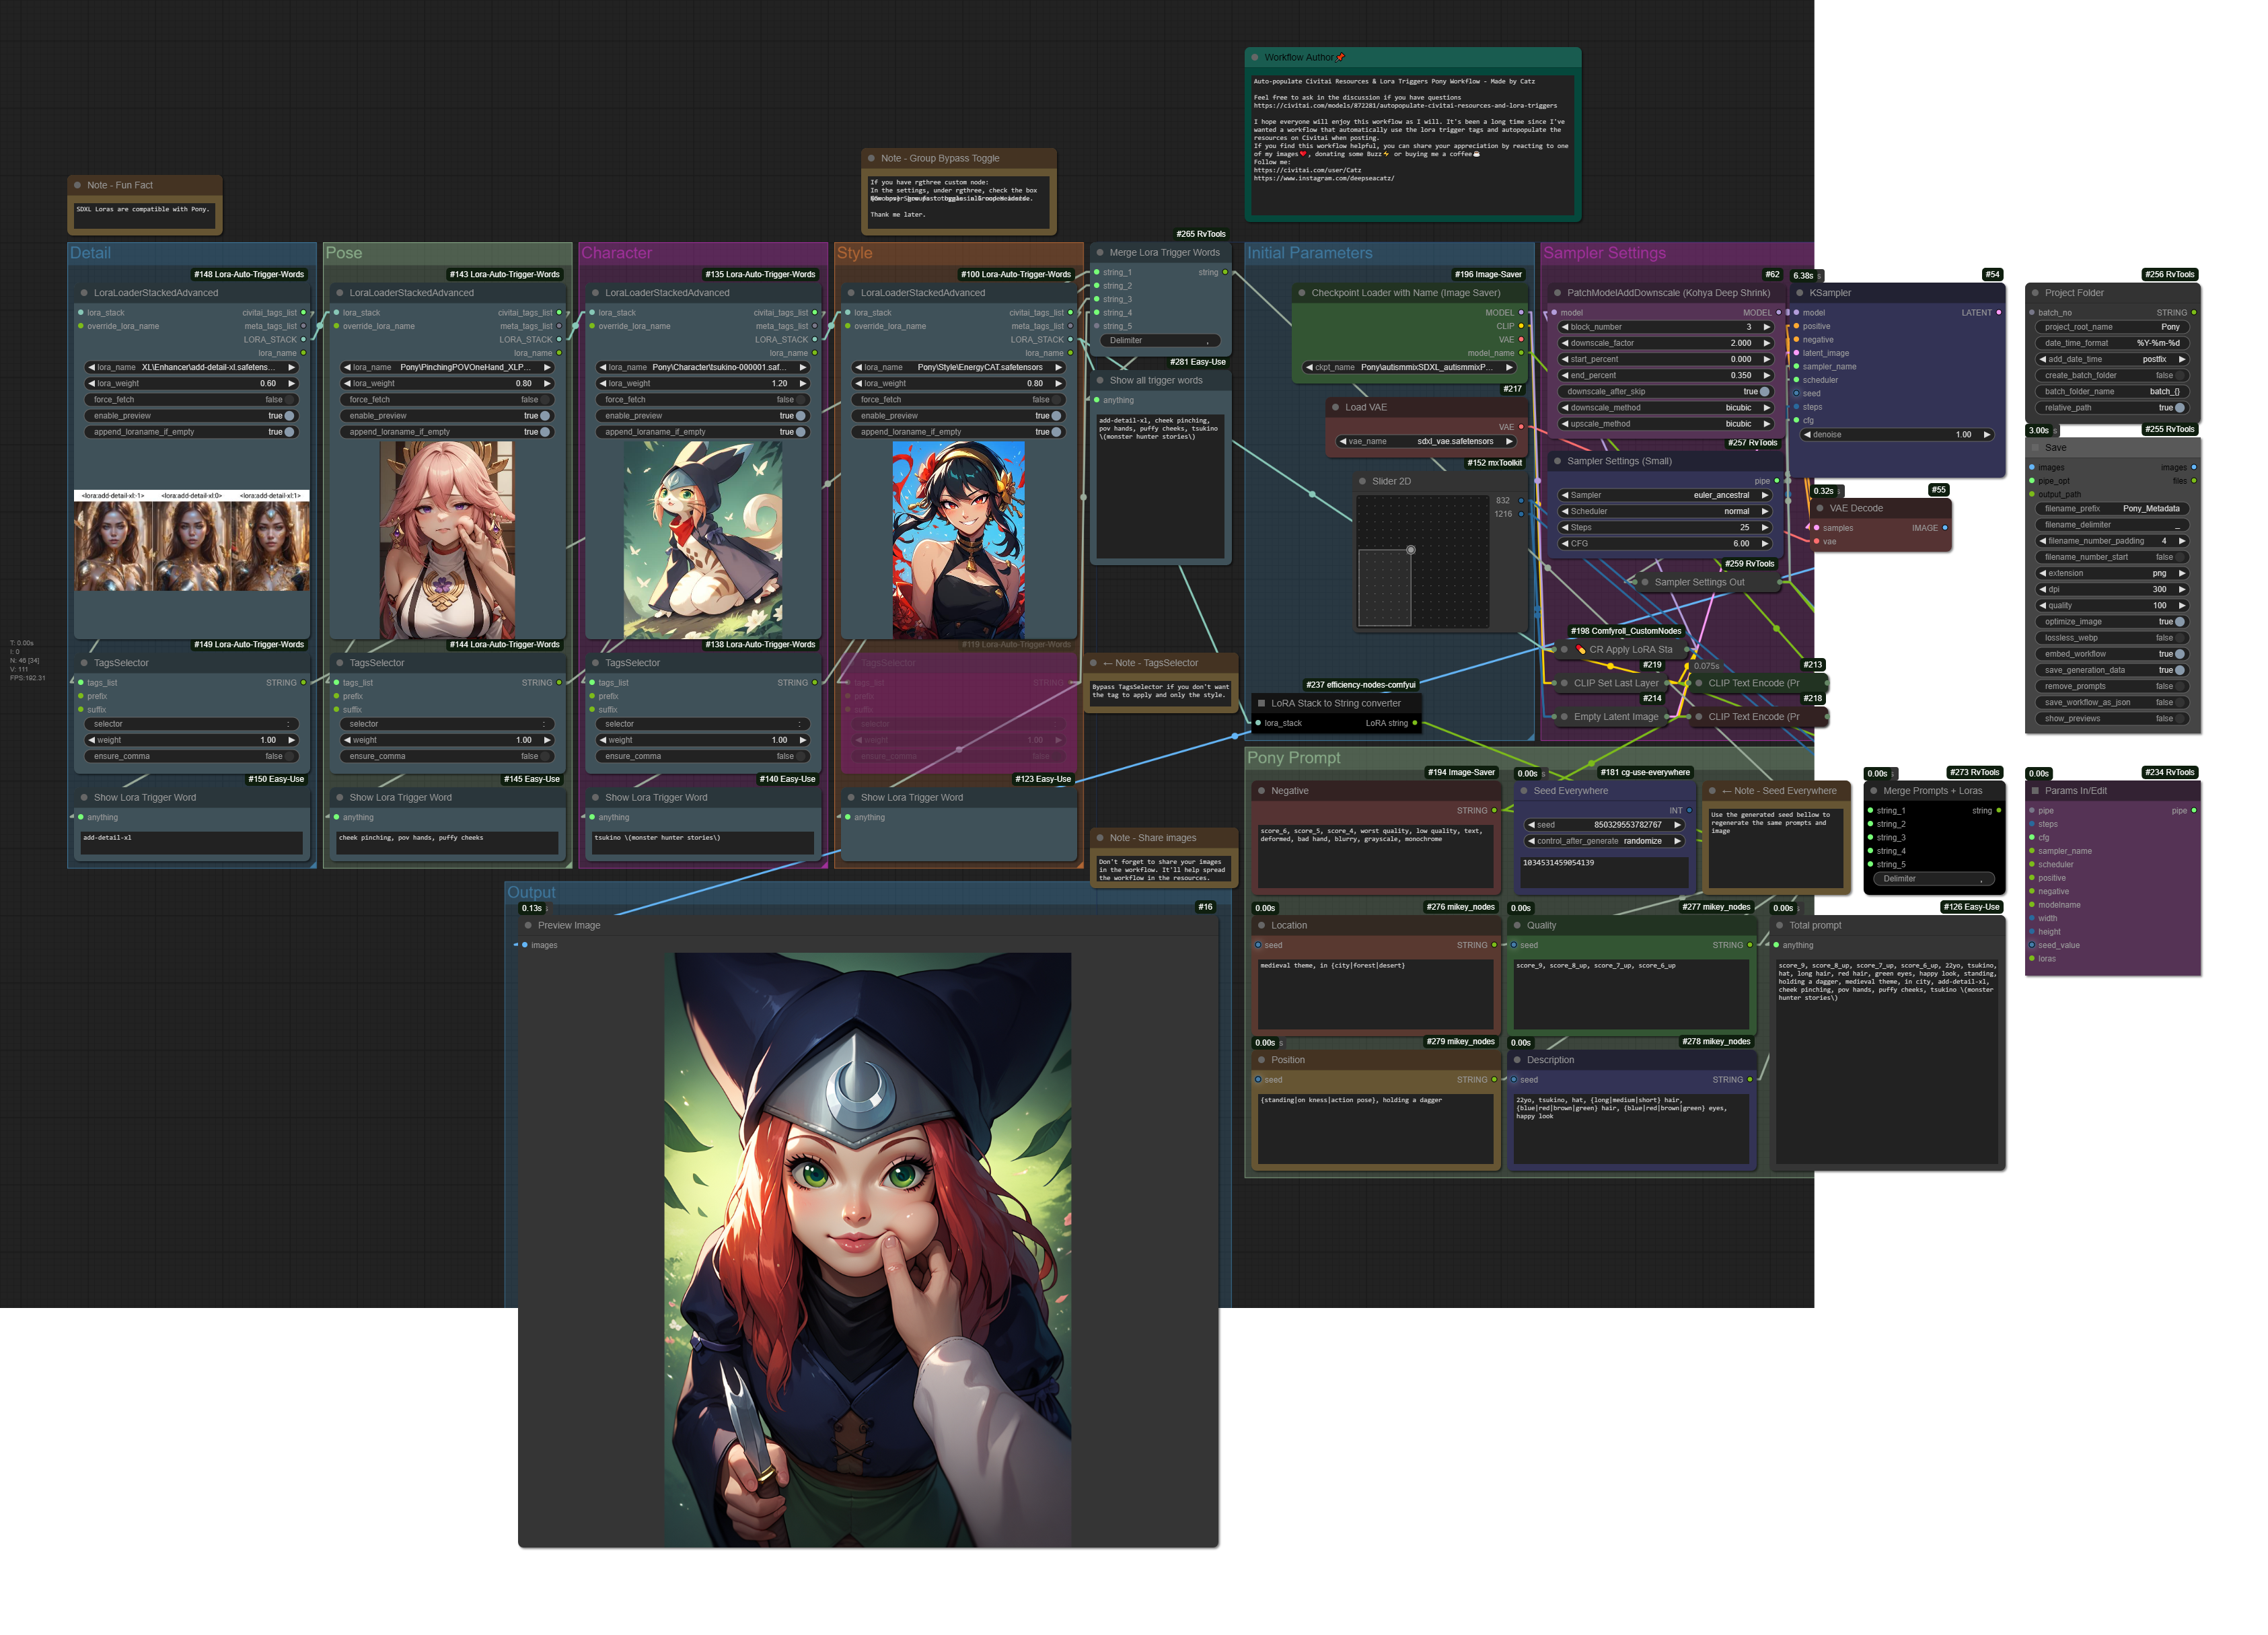The width and height of the screenshot is (2268, 1635).
Task: Click the Slider 2D handle knob
Action: tap(1410, 550)
